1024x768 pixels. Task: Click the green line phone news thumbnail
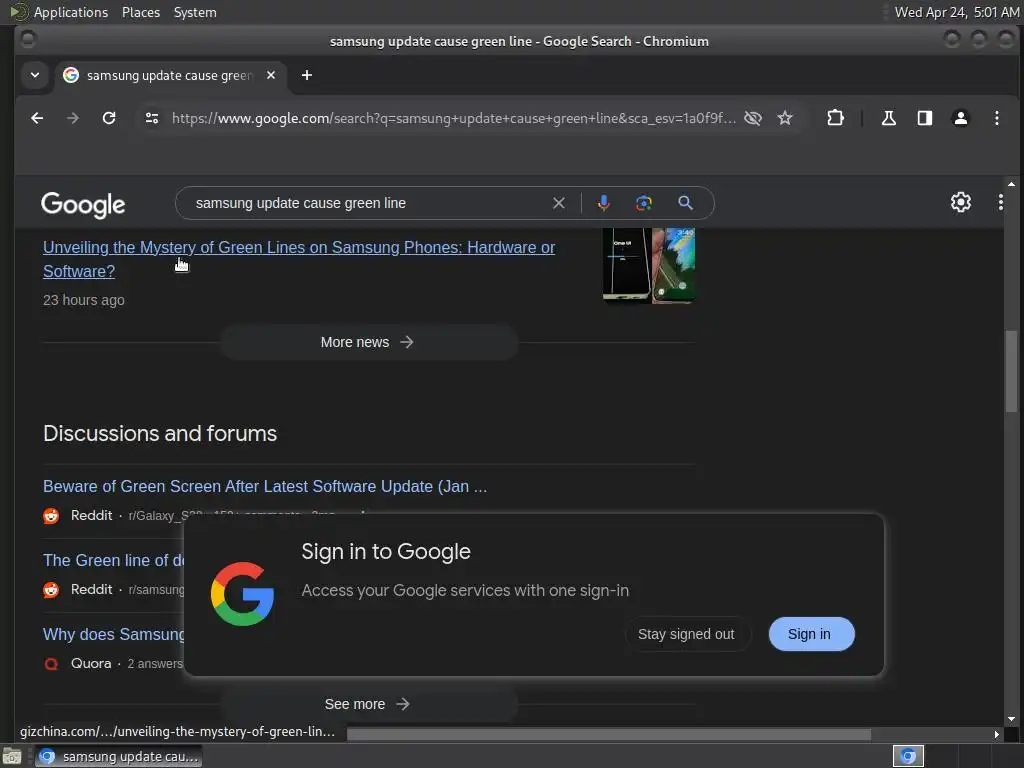coord(649,266)
